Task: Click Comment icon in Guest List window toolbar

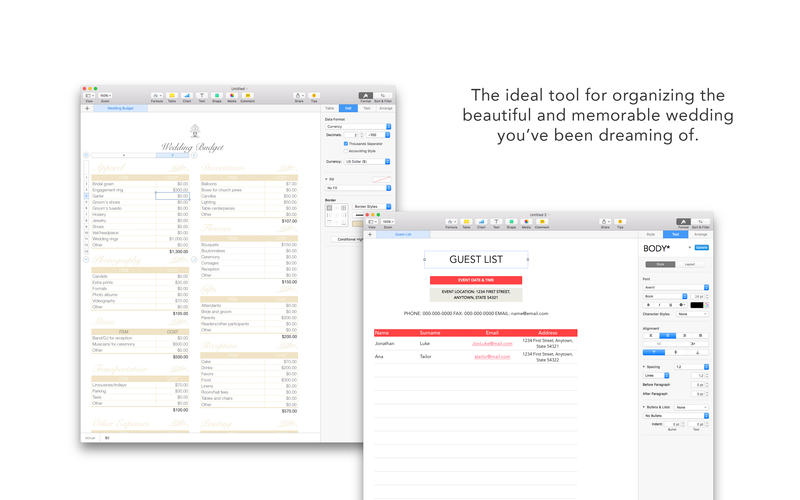Action: coord(542,221)
